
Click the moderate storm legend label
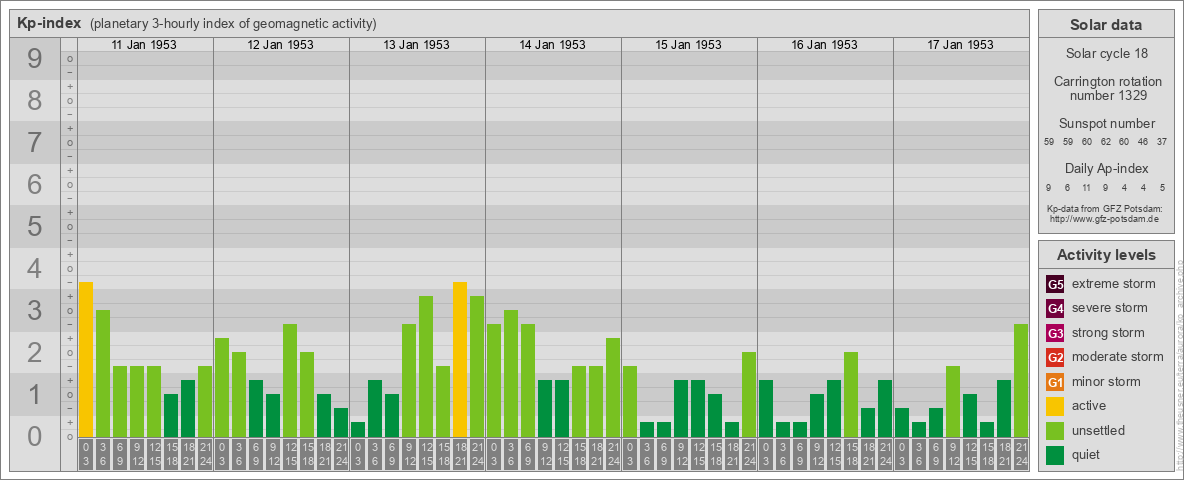click(1118, 357)
